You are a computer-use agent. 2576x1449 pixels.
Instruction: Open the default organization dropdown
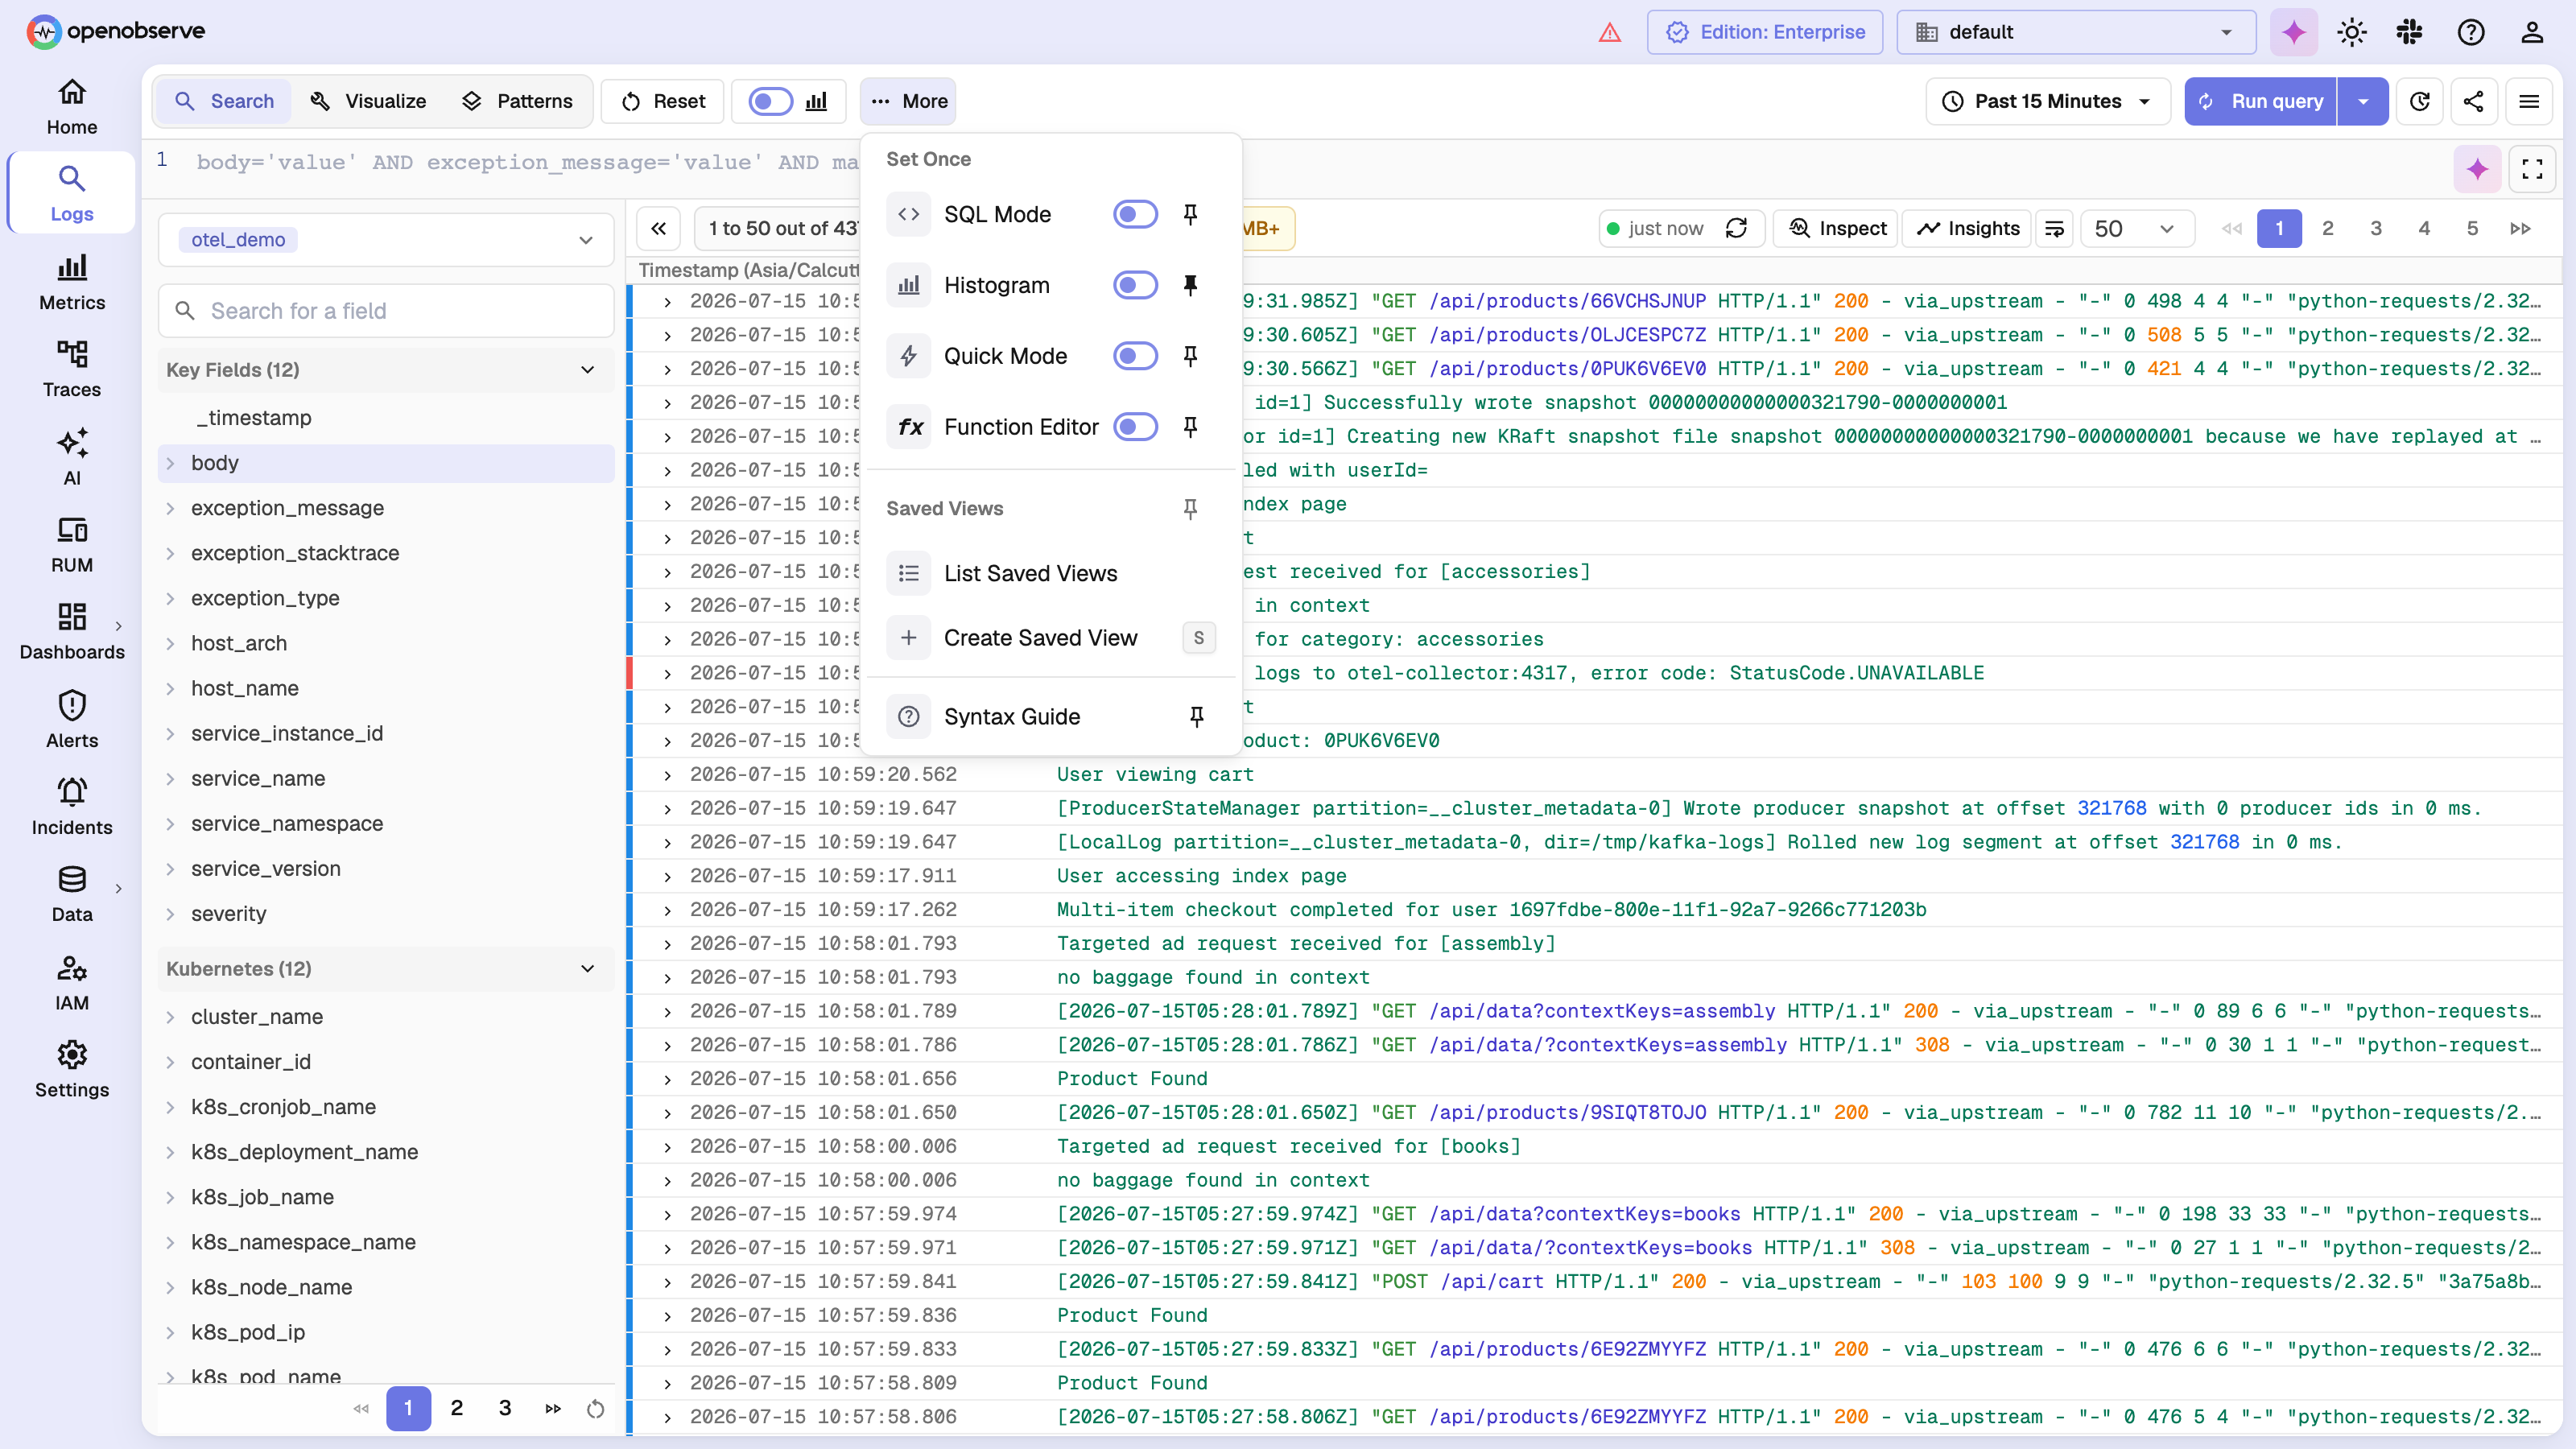(x=2076, y=32)
